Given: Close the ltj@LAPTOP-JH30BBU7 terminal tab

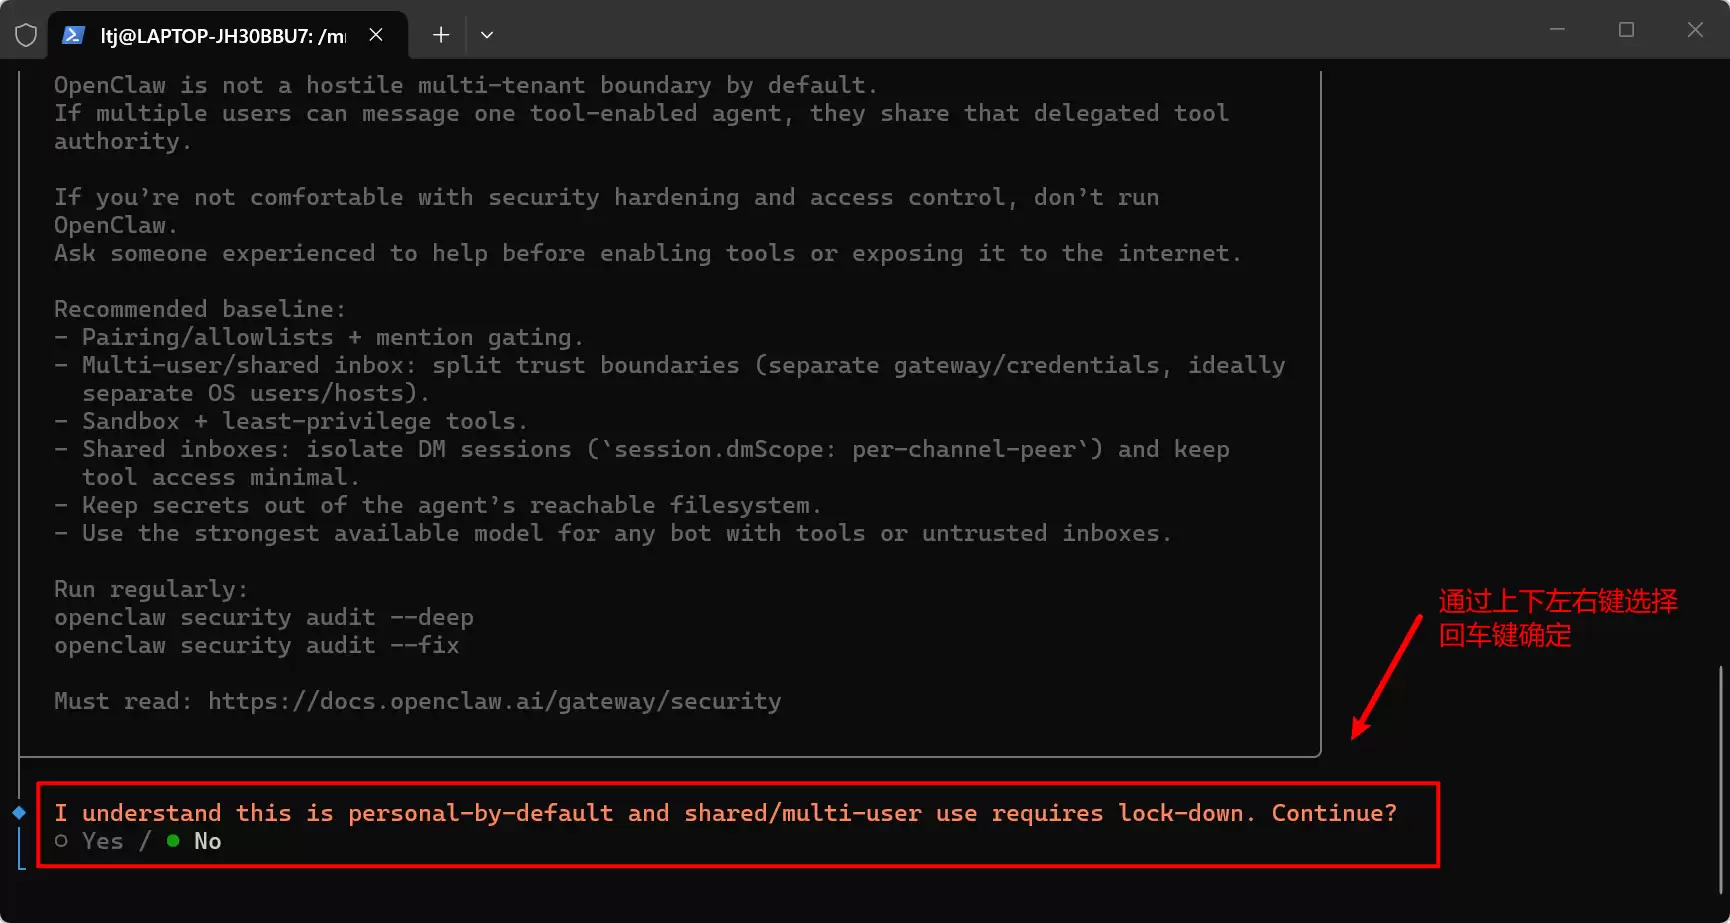Looking at the screenshot, I should (x=376, y=35).
